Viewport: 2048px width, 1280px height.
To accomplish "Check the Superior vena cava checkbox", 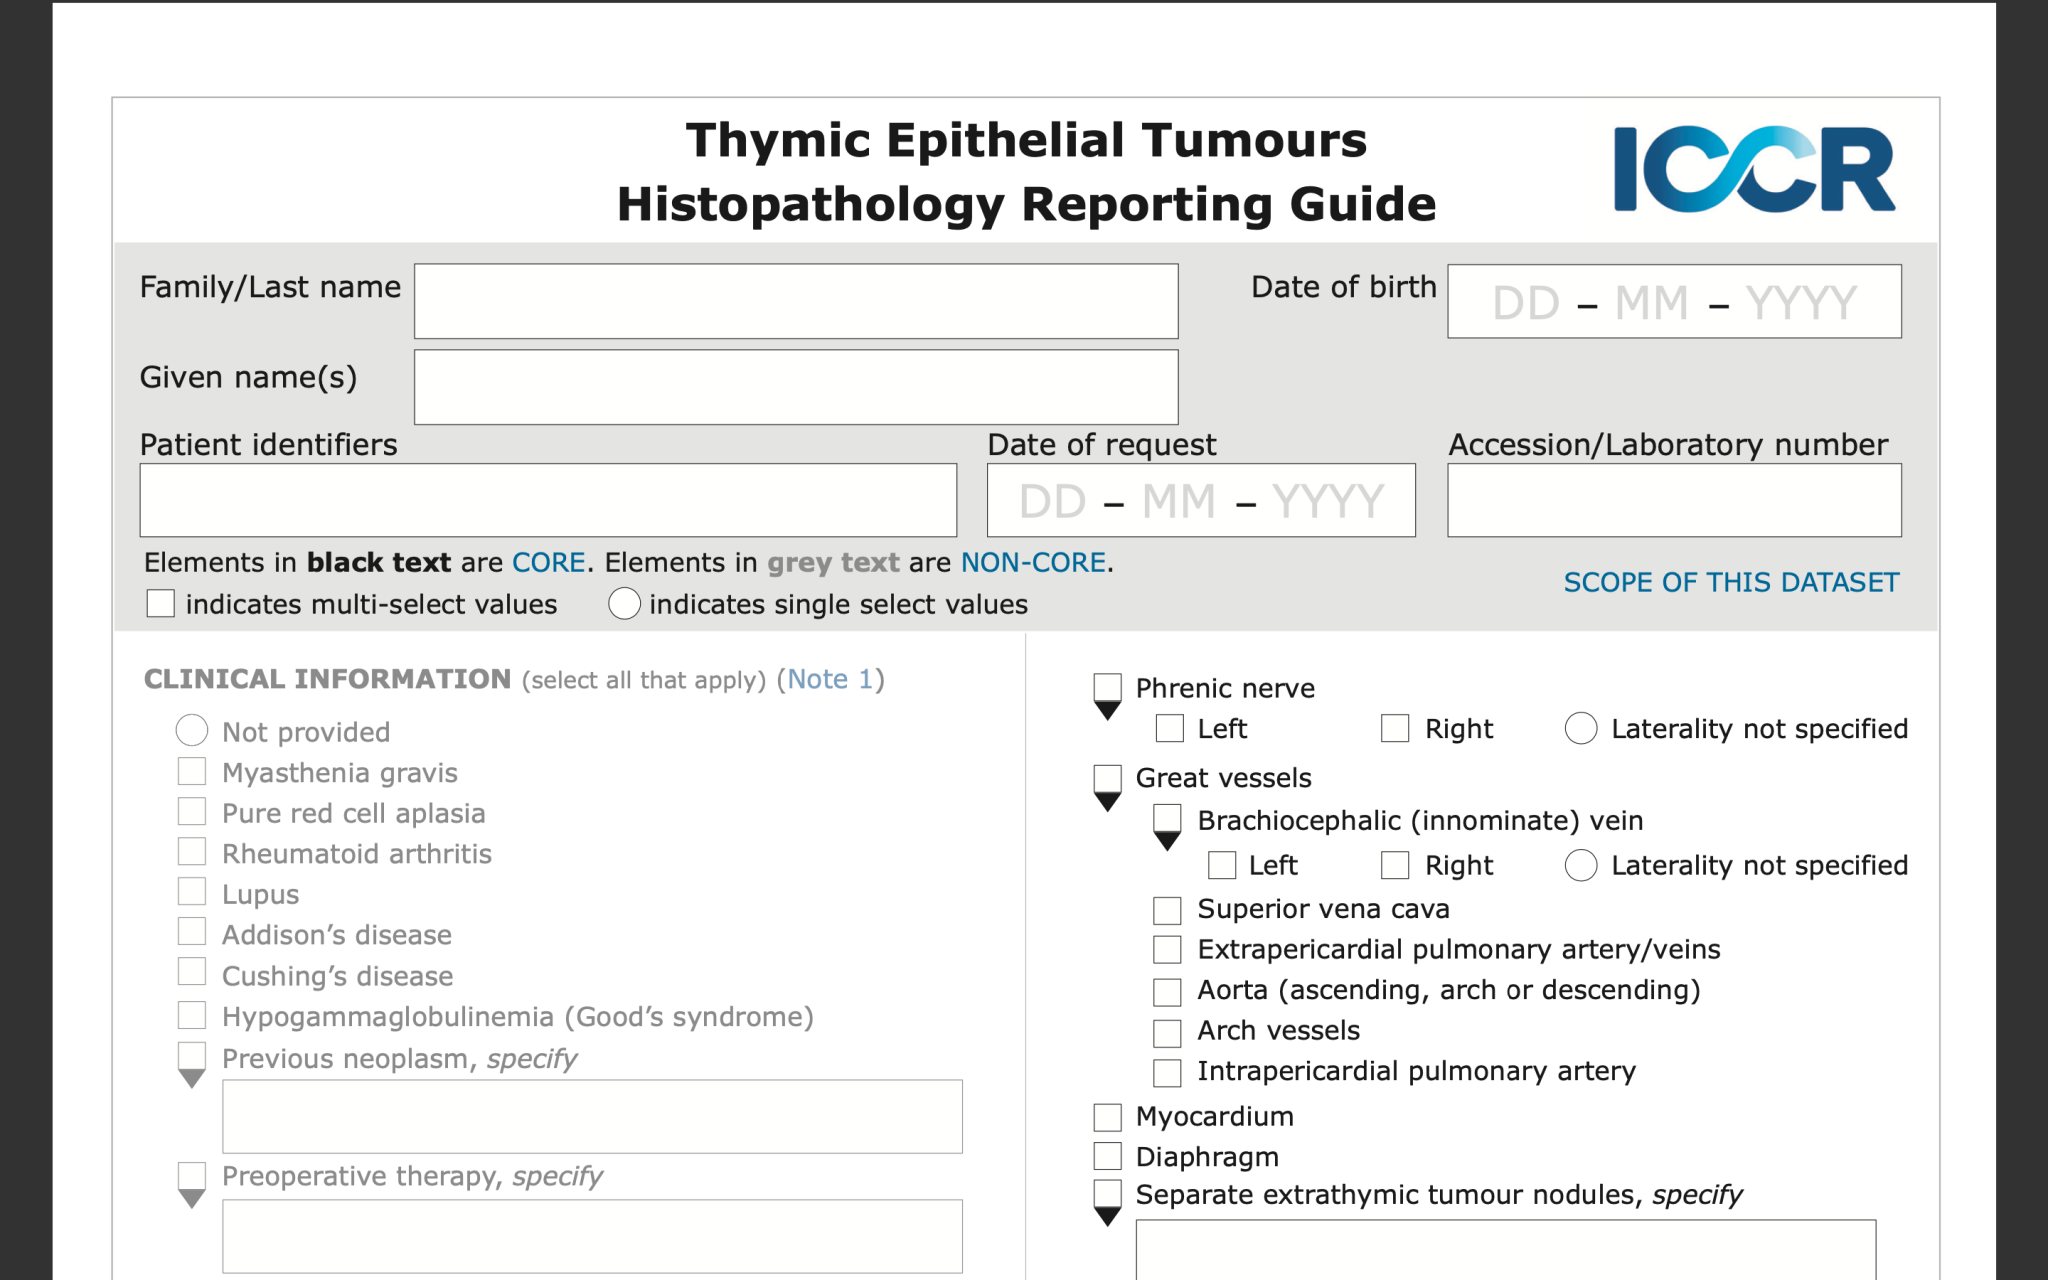I will click(1166, 909).
